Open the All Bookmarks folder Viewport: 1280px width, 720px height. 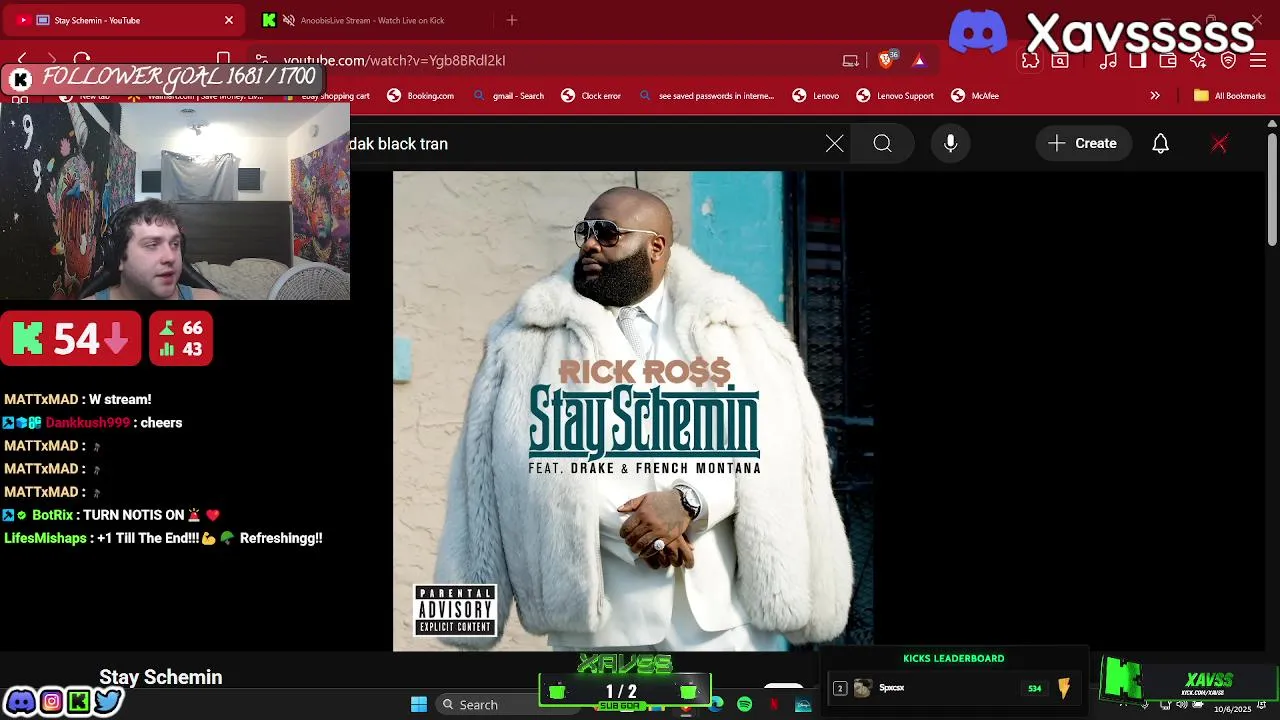click(x=1230, y=96)
